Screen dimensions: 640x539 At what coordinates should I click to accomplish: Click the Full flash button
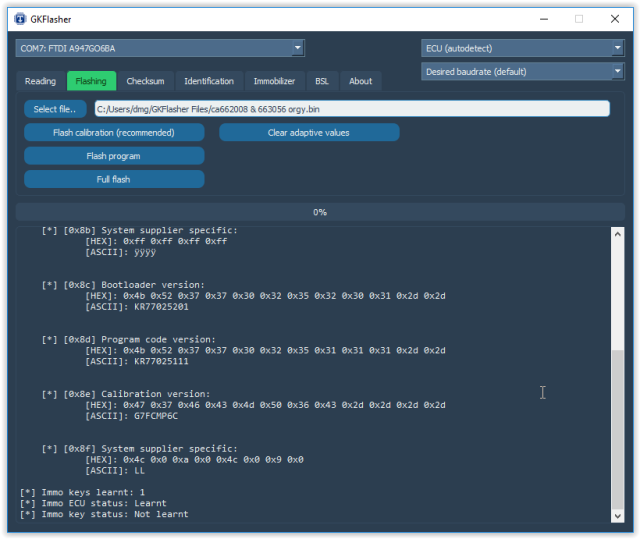point(114,179)
